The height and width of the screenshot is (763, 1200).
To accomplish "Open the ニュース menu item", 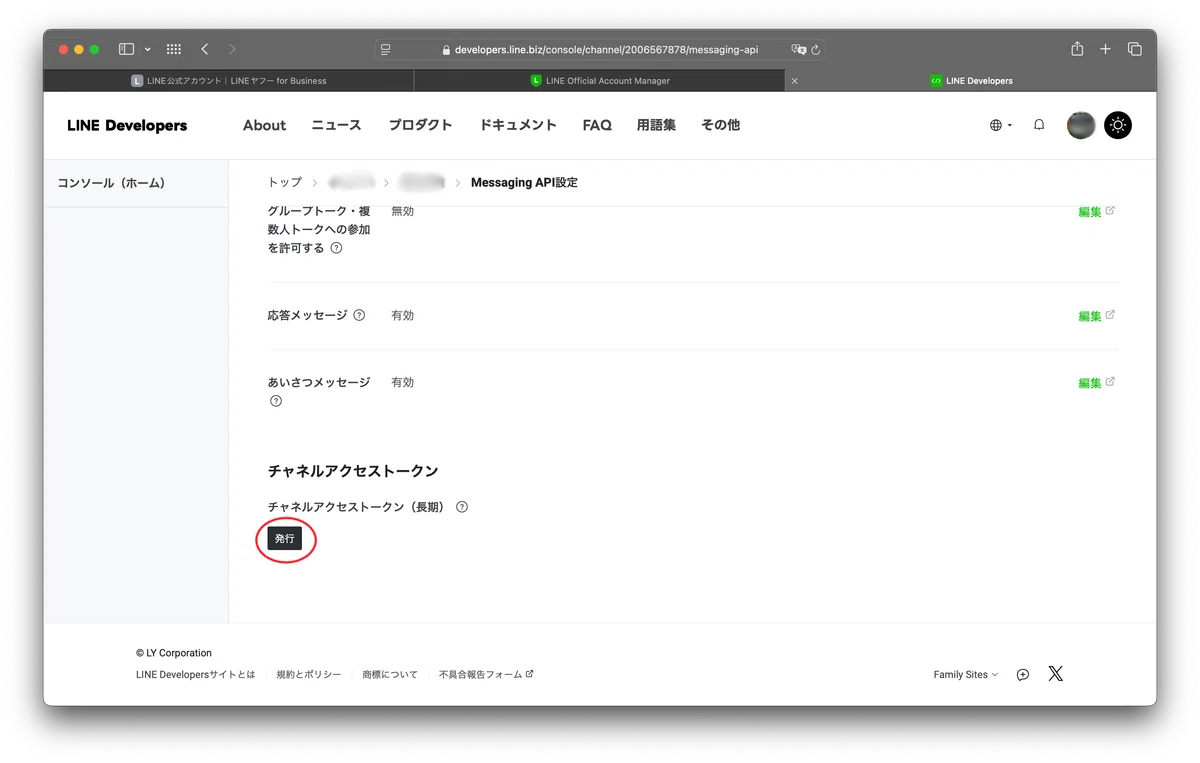I will (x=336, y=125).
